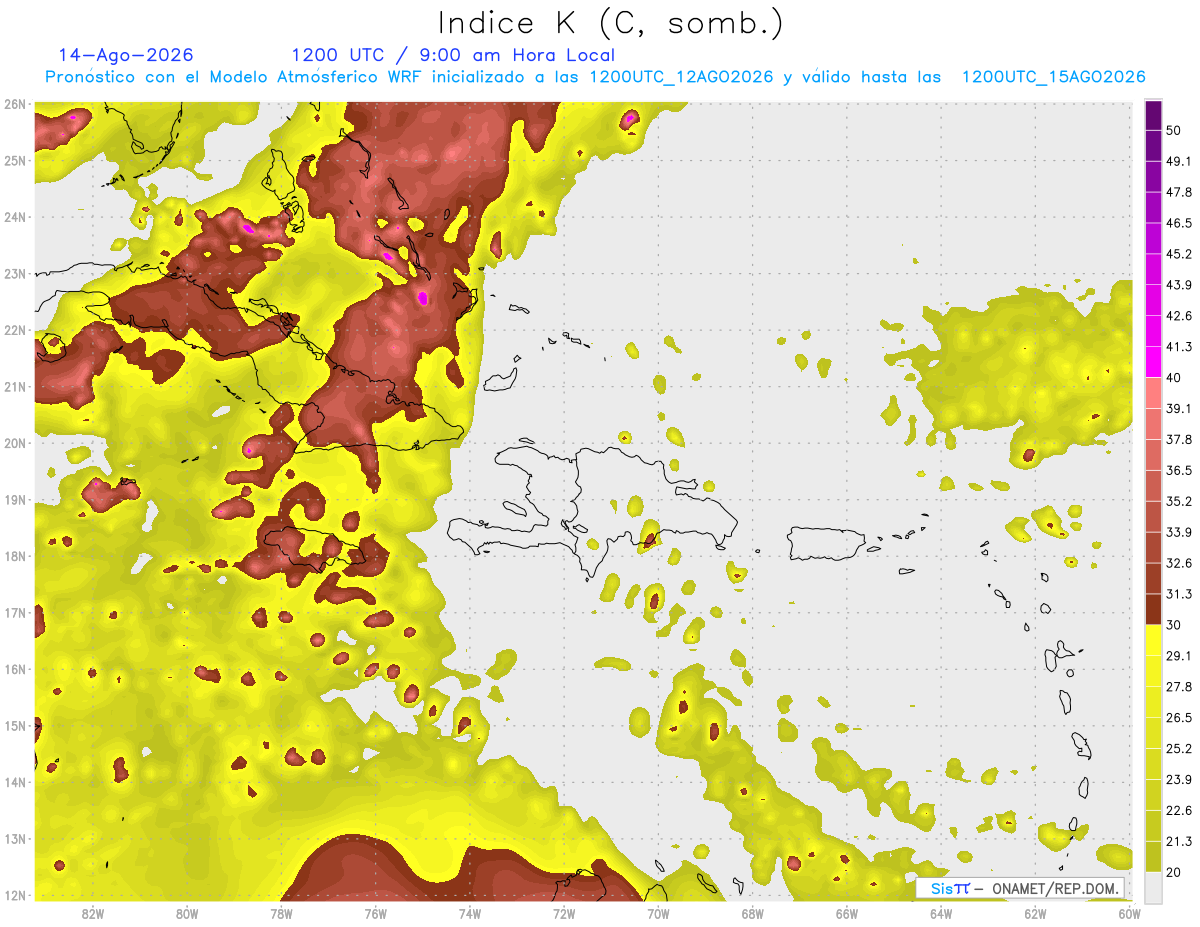Image resolution: width=1200 pixels, height=927 pixels.
Task: Click colorbar value '22.6'
Action: pyautogui.click(x=1179, y=810)
